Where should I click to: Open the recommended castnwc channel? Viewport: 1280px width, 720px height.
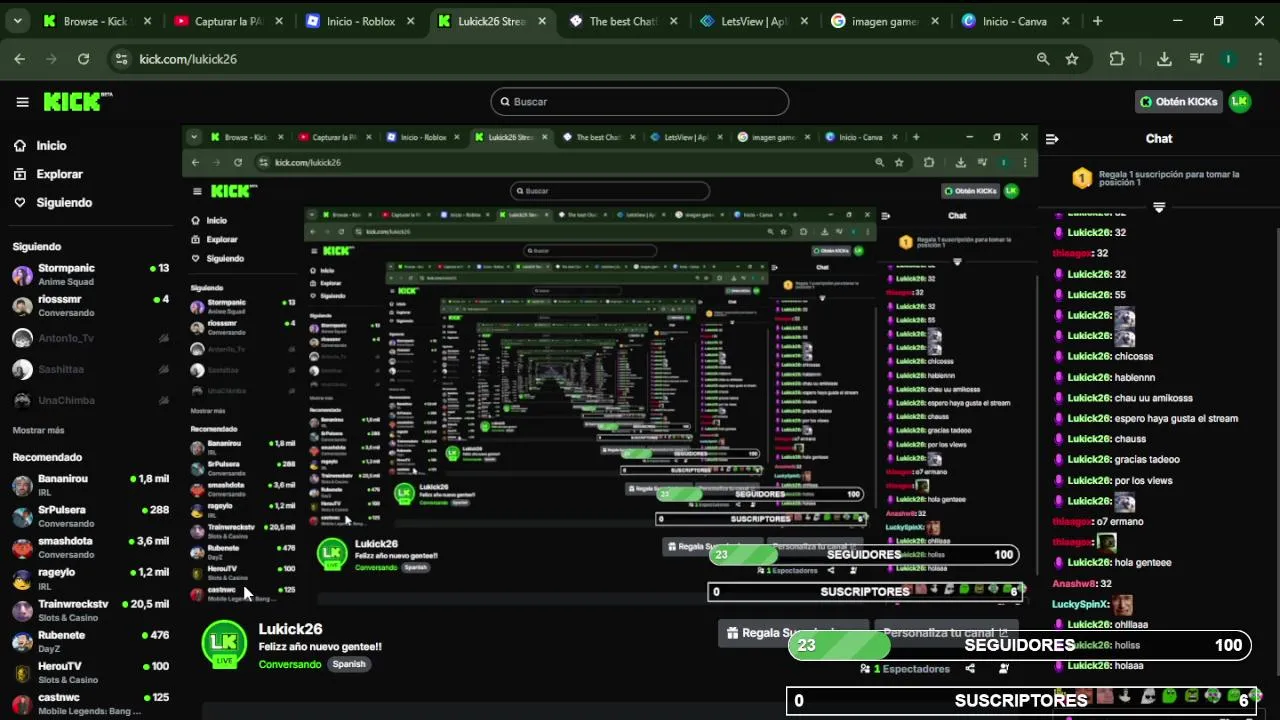click(x=90, y=703)
